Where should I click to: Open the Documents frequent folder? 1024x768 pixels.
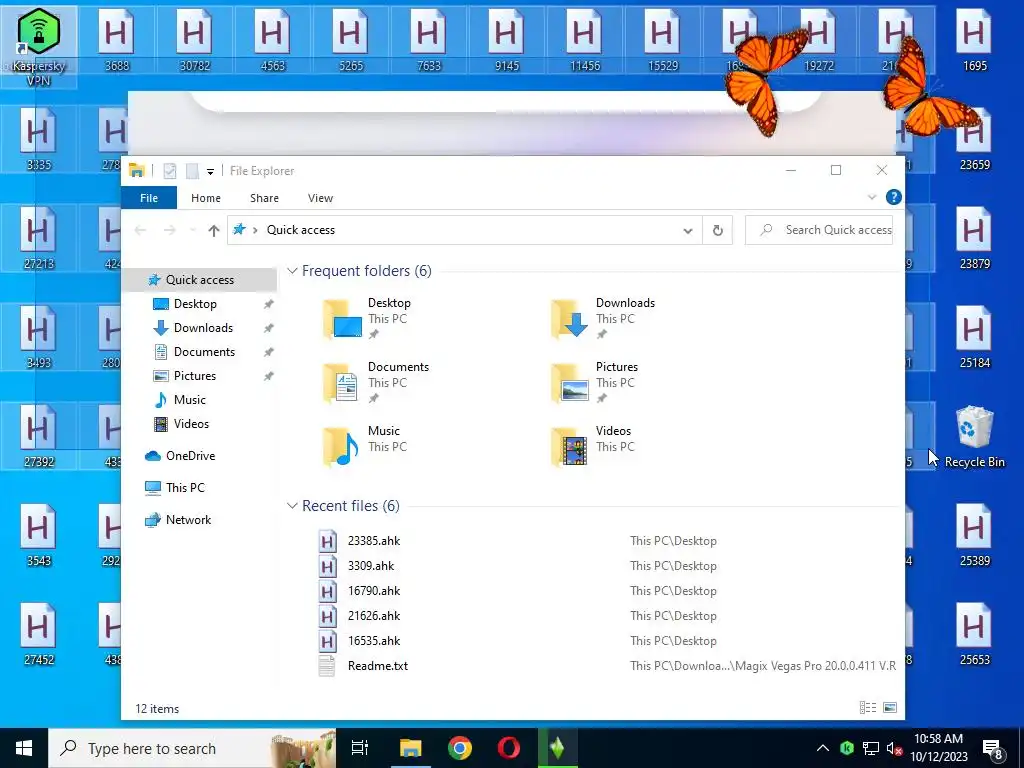click(377, 383)
